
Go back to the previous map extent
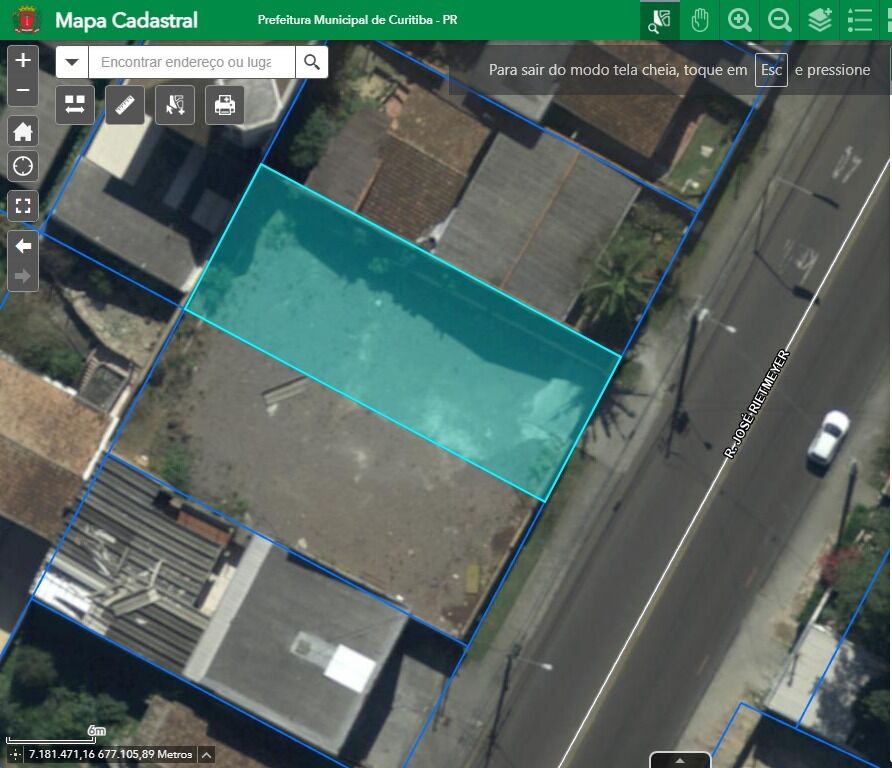pos(23,246)
